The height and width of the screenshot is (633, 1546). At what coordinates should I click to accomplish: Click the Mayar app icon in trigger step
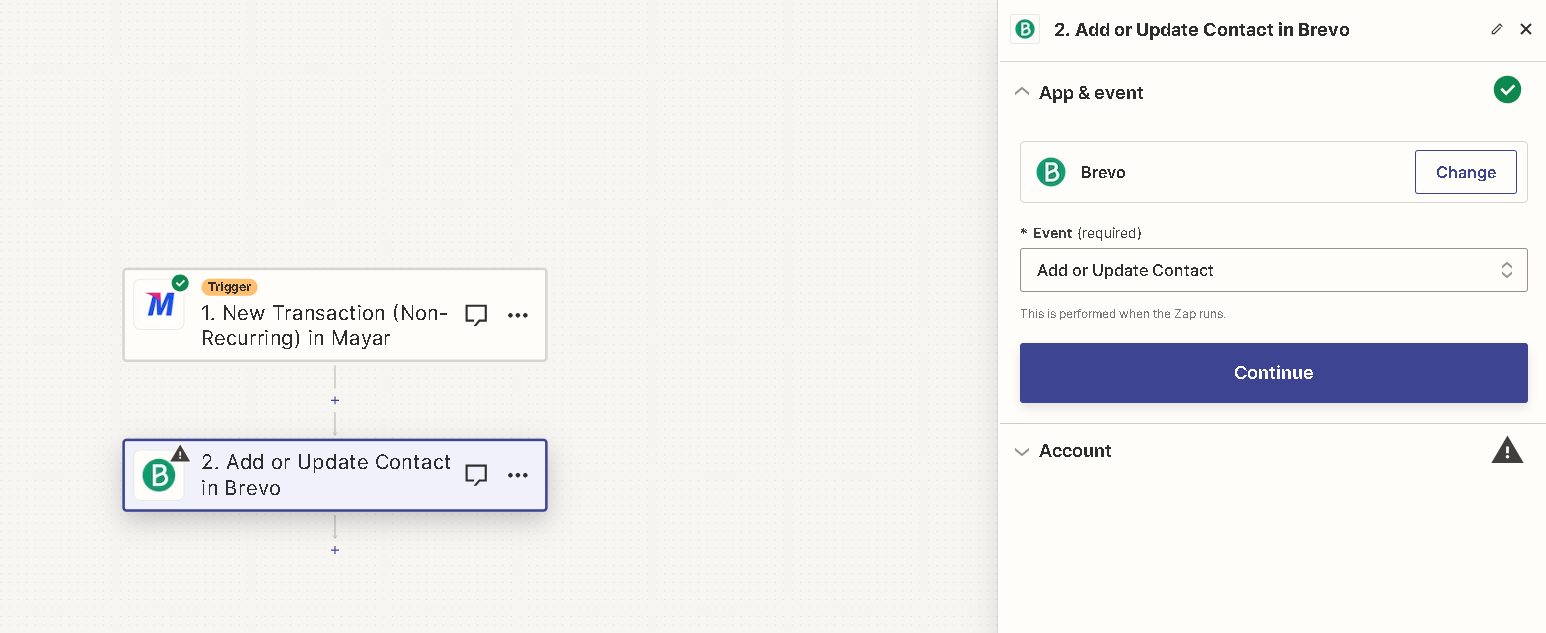click(x=159, y=304)
